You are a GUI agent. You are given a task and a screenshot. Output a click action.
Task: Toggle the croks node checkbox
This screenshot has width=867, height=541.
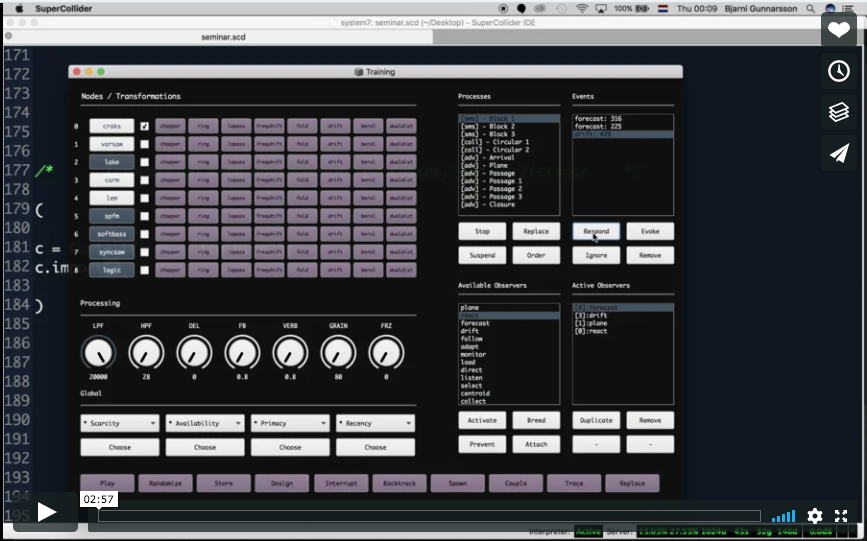tap(144, 126)
